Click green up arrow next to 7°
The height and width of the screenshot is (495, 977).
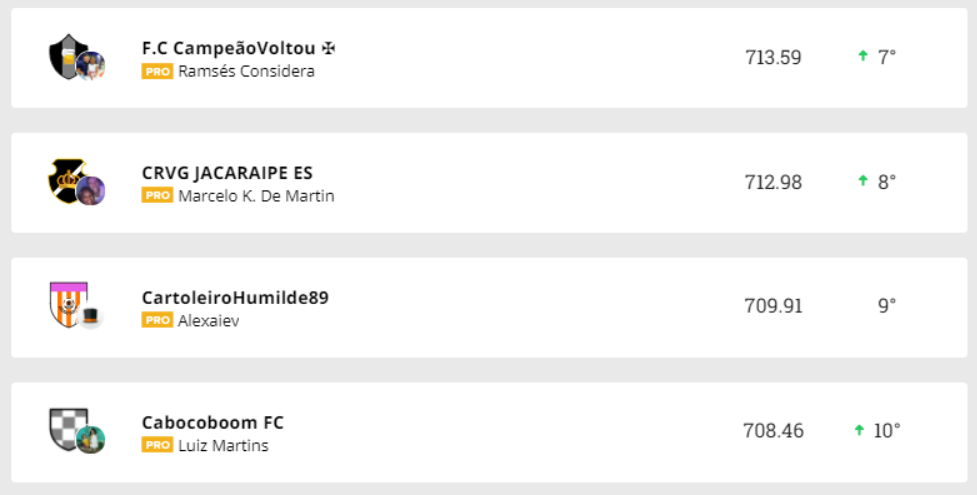(862, 57)
